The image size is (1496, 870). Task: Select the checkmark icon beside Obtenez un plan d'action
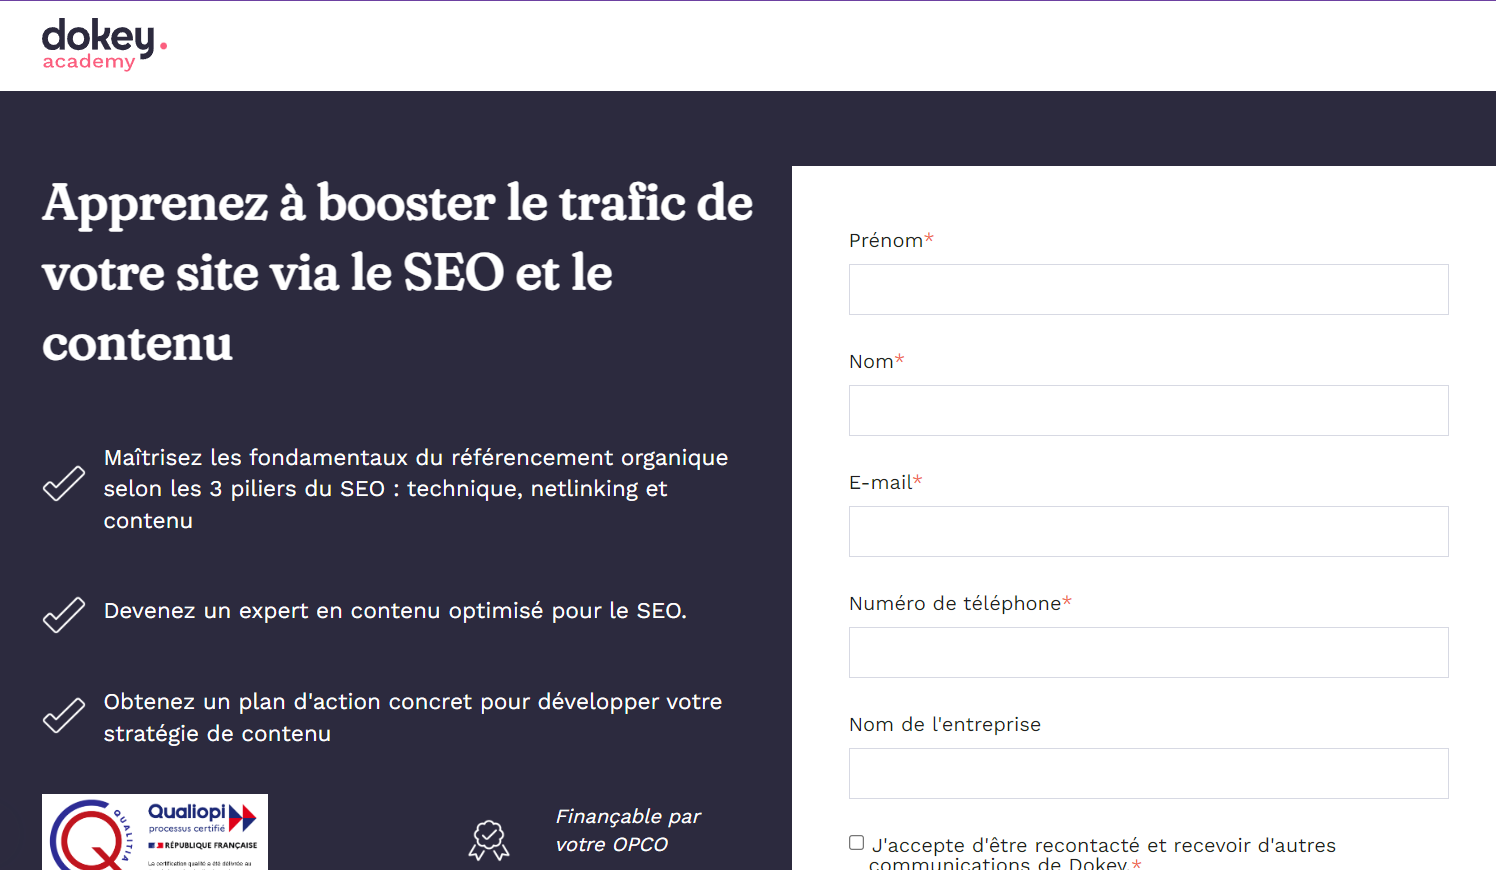(64, 715)
